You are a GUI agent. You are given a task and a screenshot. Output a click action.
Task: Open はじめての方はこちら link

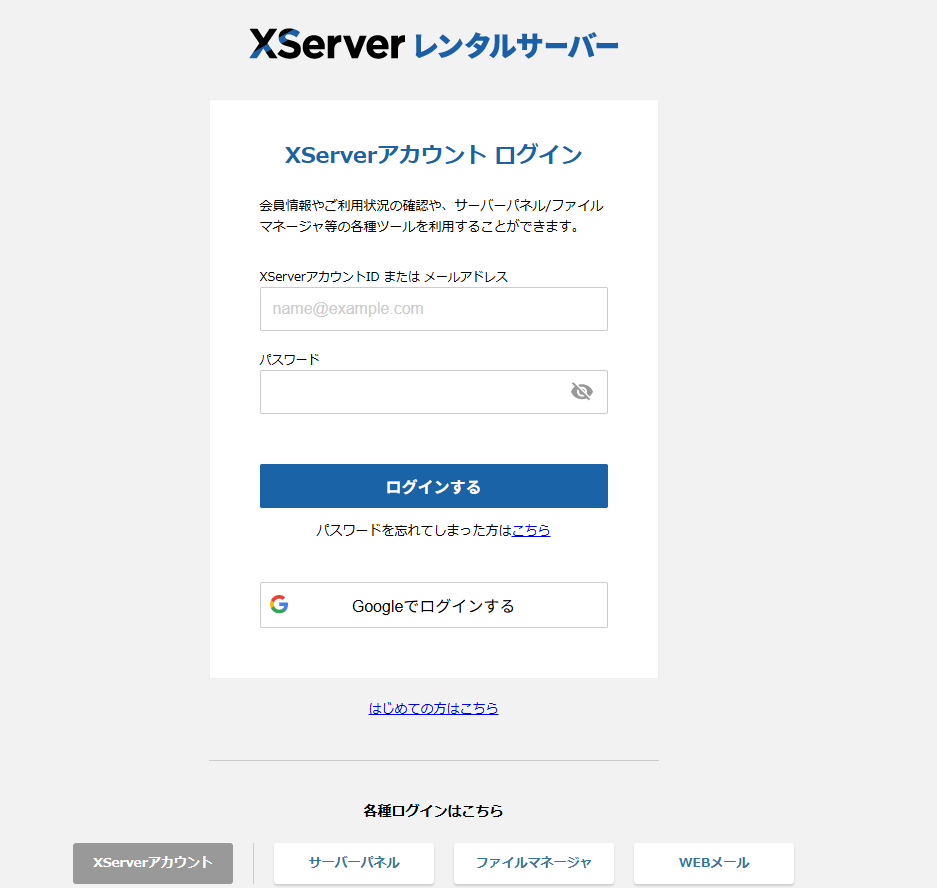(x=433, y=708)
